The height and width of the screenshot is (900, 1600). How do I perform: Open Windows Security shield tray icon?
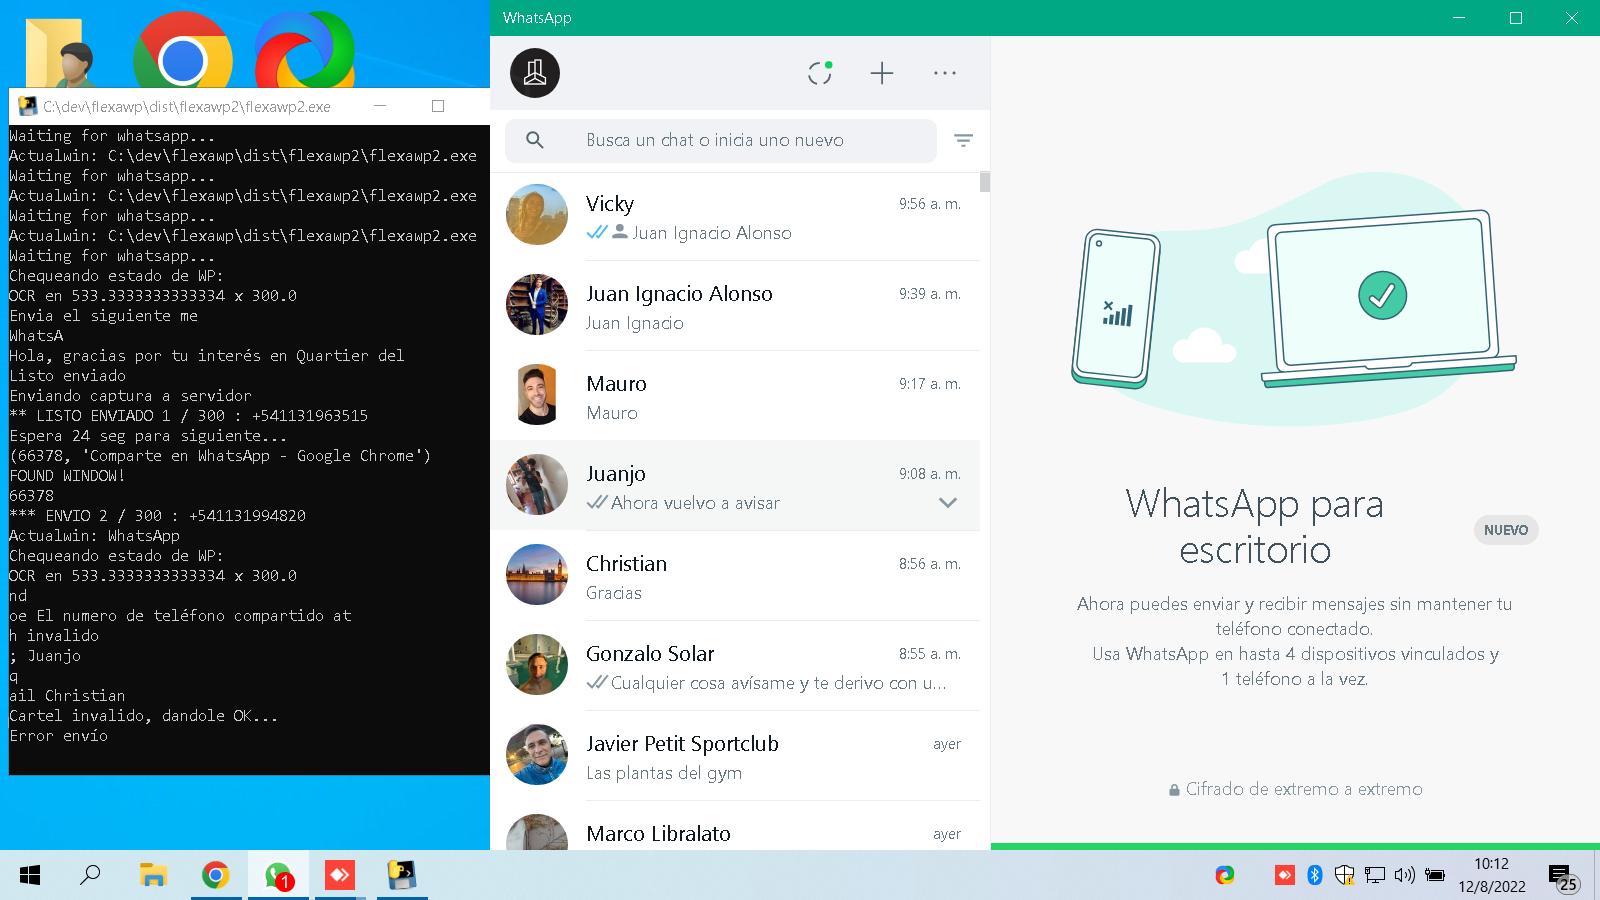1345,876
